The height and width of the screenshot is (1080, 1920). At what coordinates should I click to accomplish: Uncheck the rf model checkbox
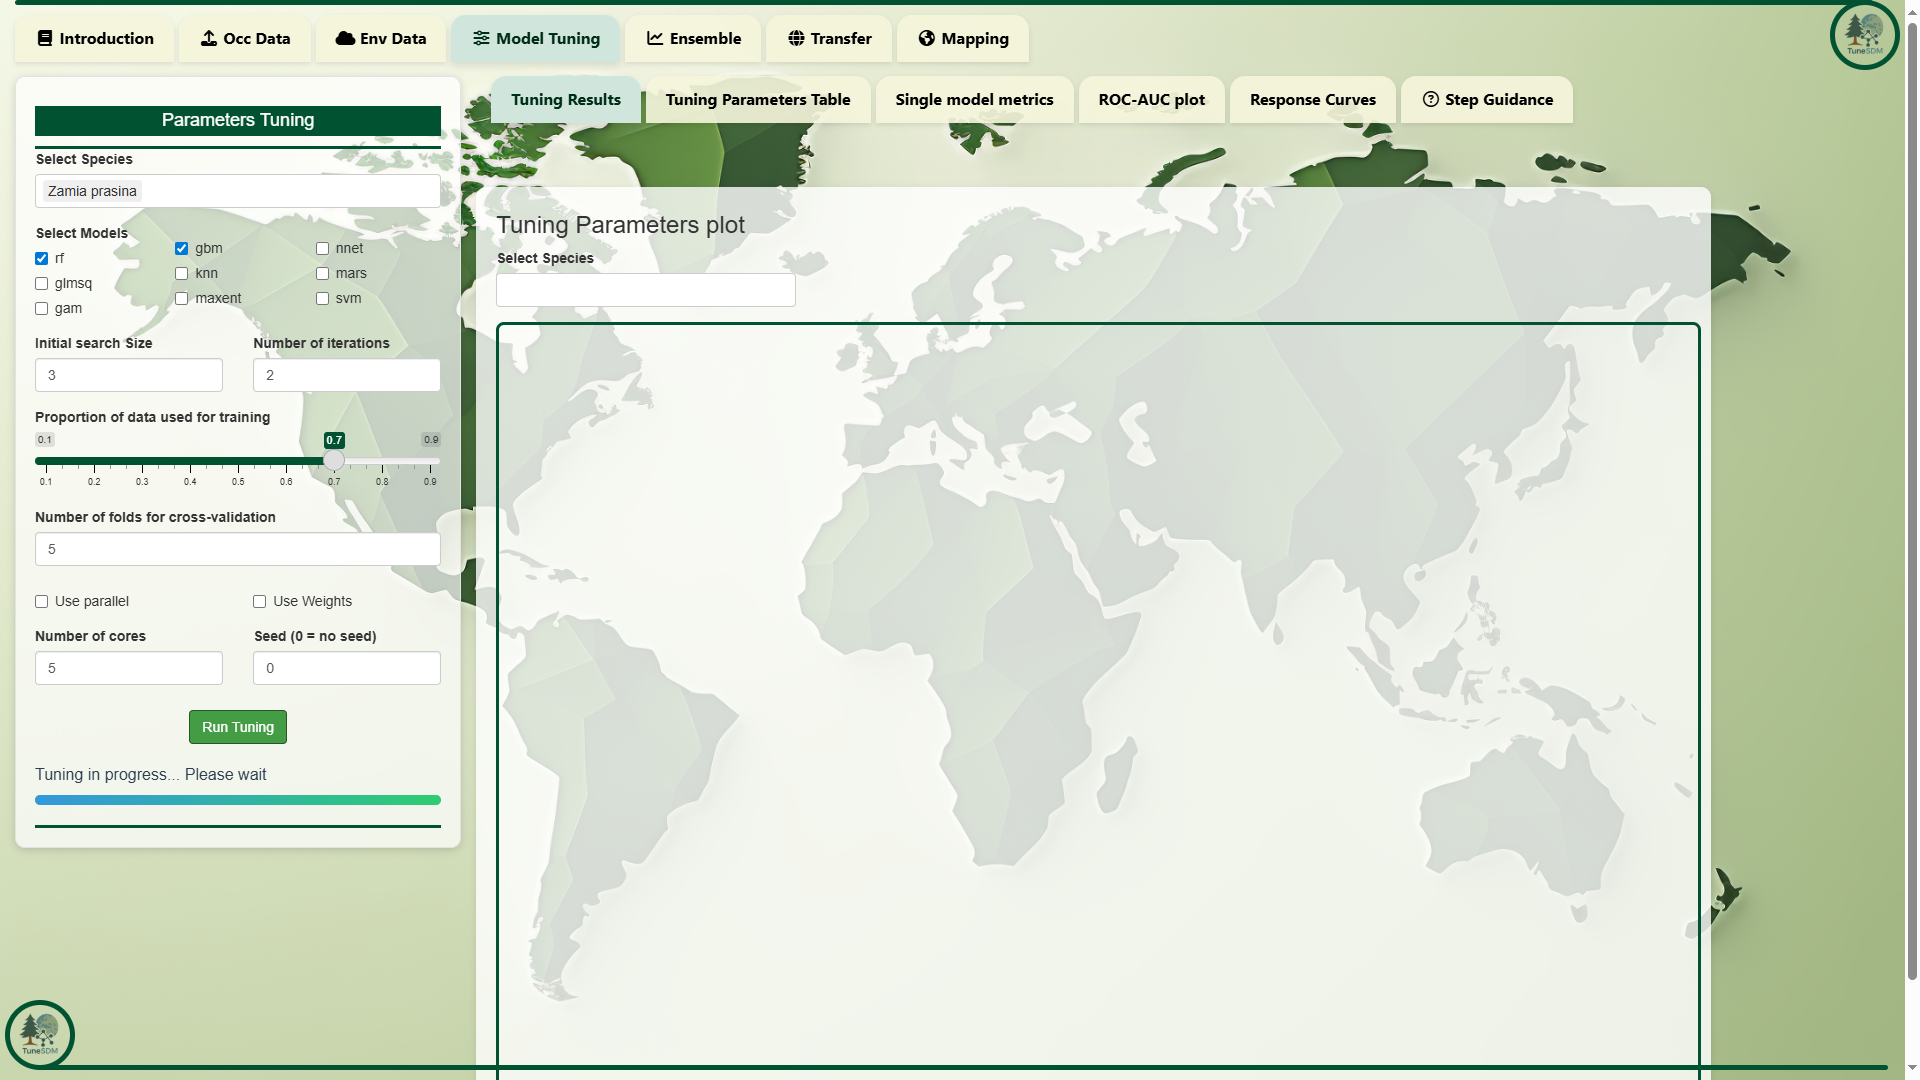coord(42,259)
